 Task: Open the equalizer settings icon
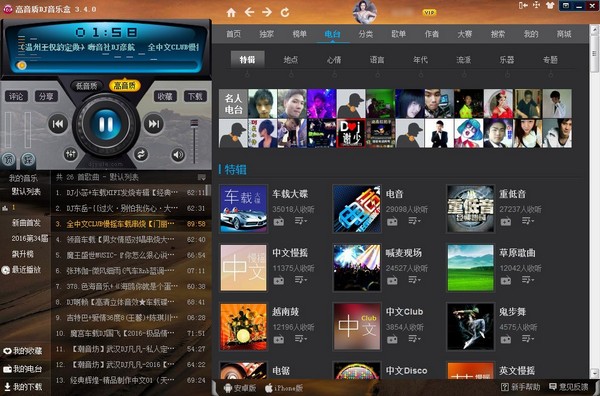click(x=70, y=154)
